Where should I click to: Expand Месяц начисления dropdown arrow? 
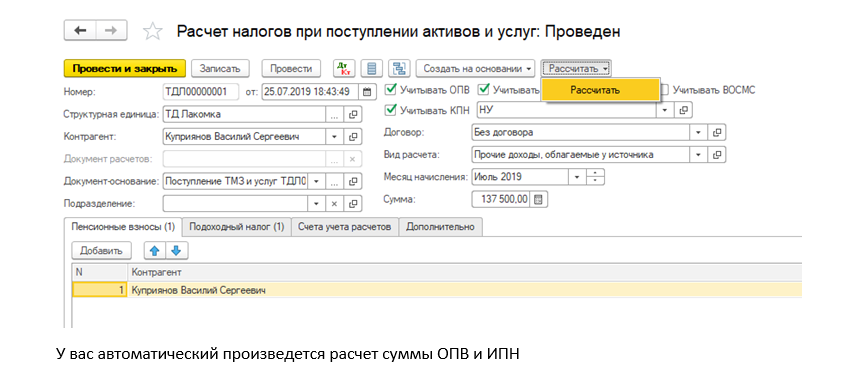click(x=577, y=177)
